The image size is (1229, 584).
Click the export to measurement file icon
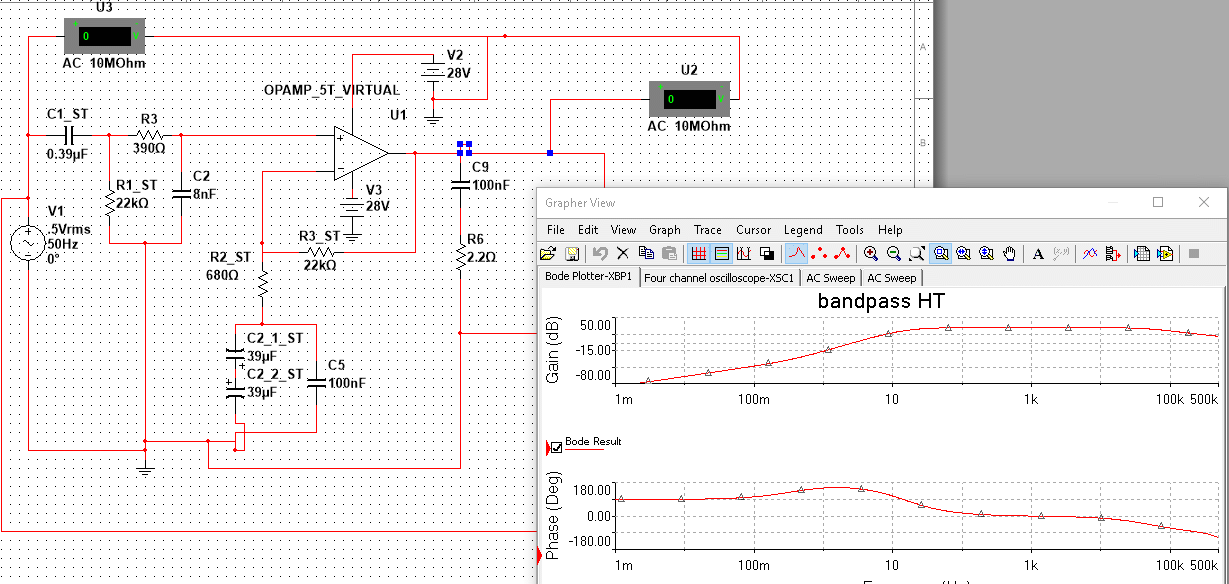pyautogui.click(x=1165, y=254)
